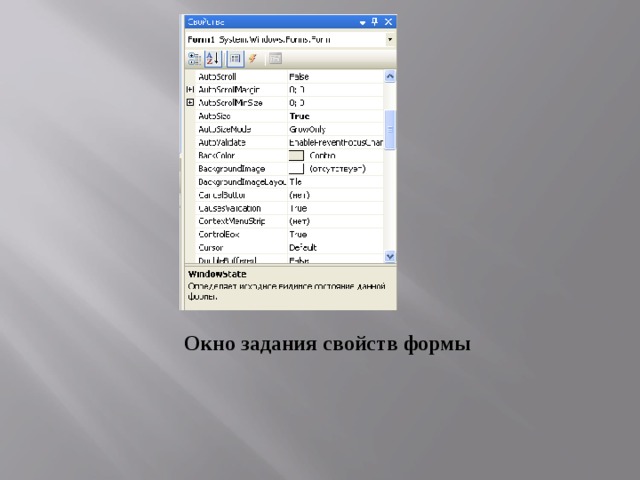Click the (нет) value of ContextMenuStrip
The height and width of the screenshot is (480, 640).
tap(300, 221)
